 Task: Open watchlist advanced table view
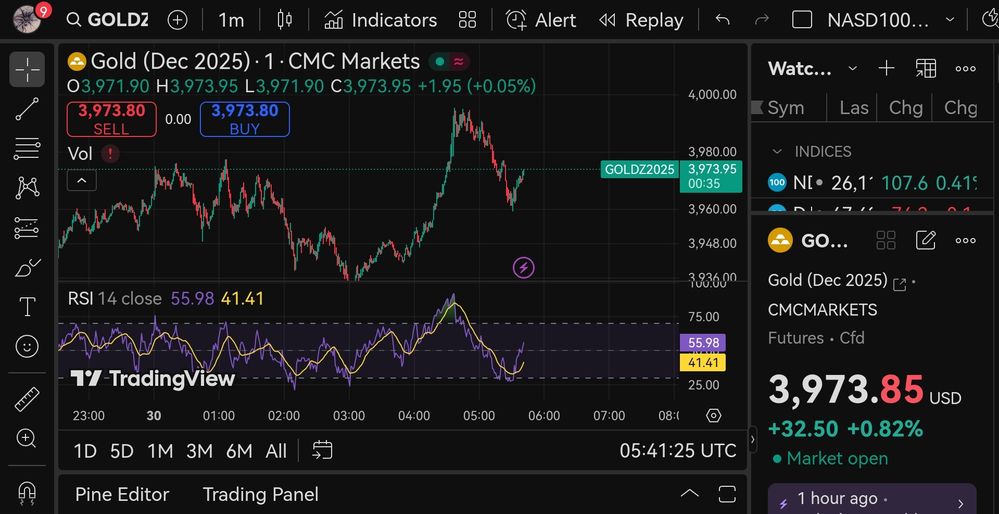[x=925, y=68]
